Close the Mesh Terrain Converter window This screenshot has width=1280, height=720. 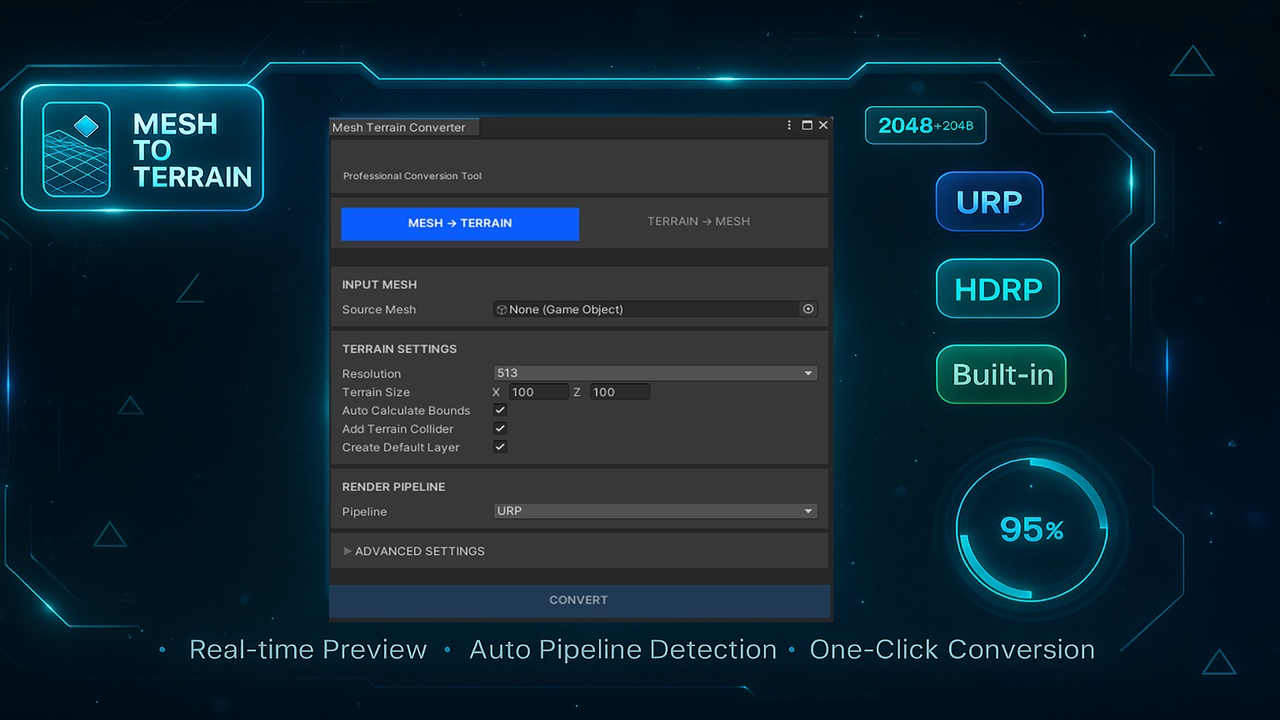(823, 126)
